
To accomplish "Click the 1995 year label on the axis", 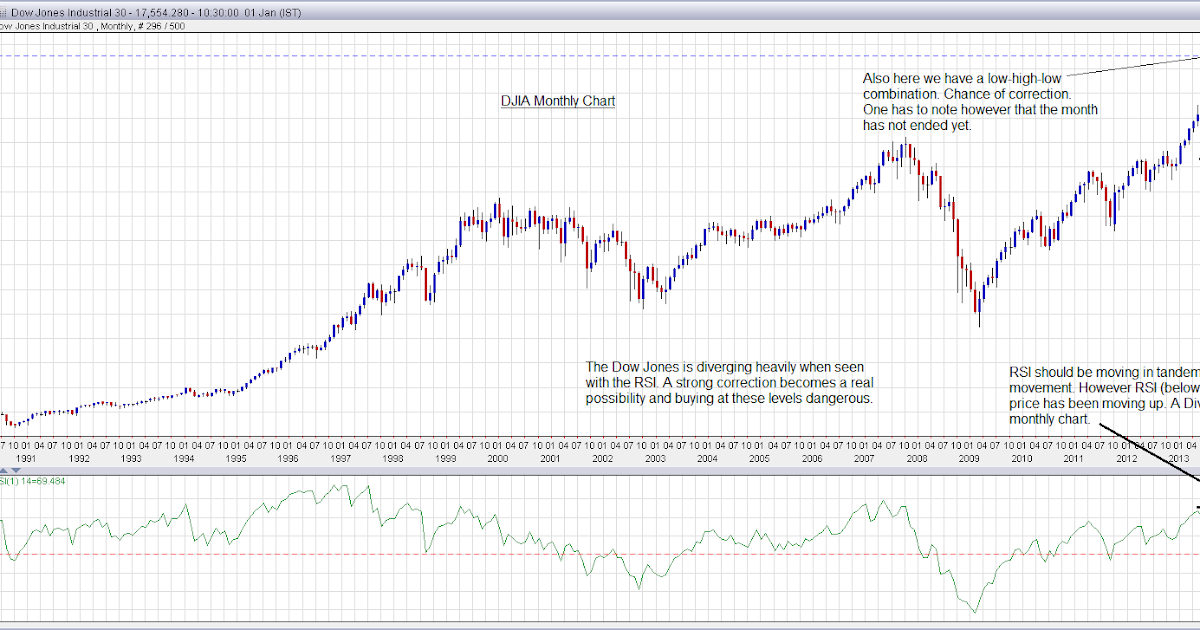I will [x=236, y=459].
